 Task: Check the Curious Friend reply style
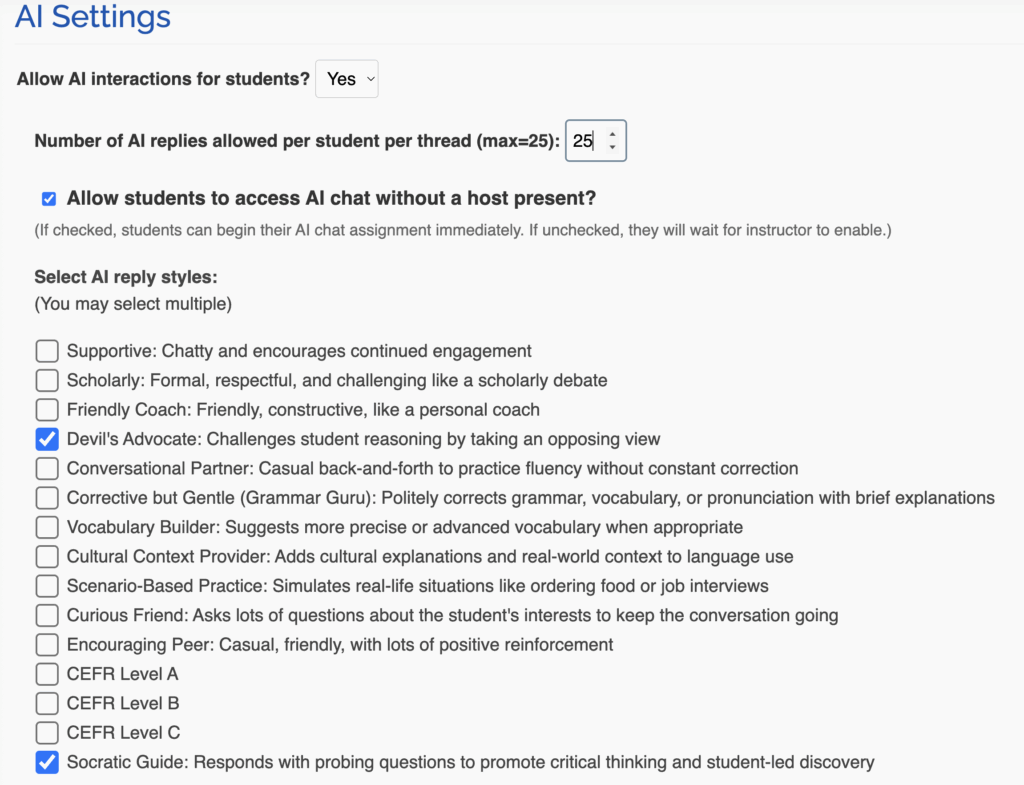(x=47, y=615)
